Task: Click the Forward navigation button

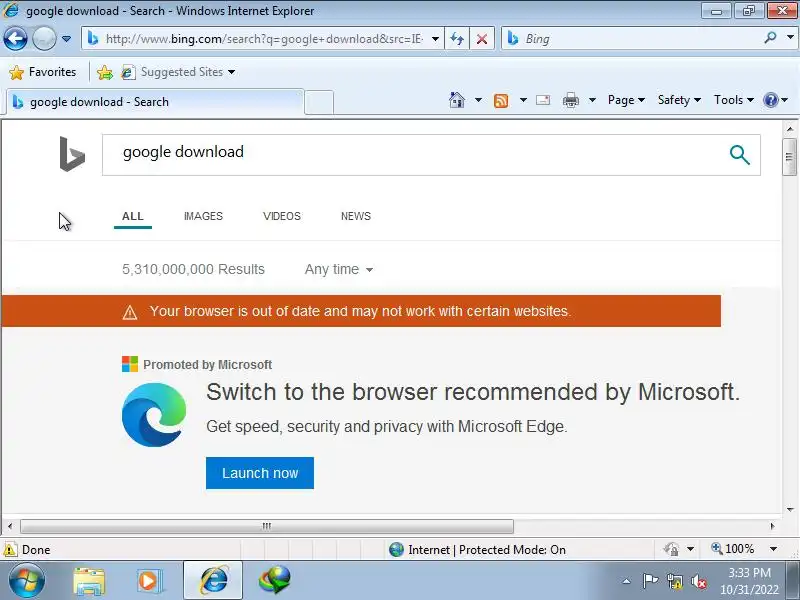Action: tap(44, 38)
